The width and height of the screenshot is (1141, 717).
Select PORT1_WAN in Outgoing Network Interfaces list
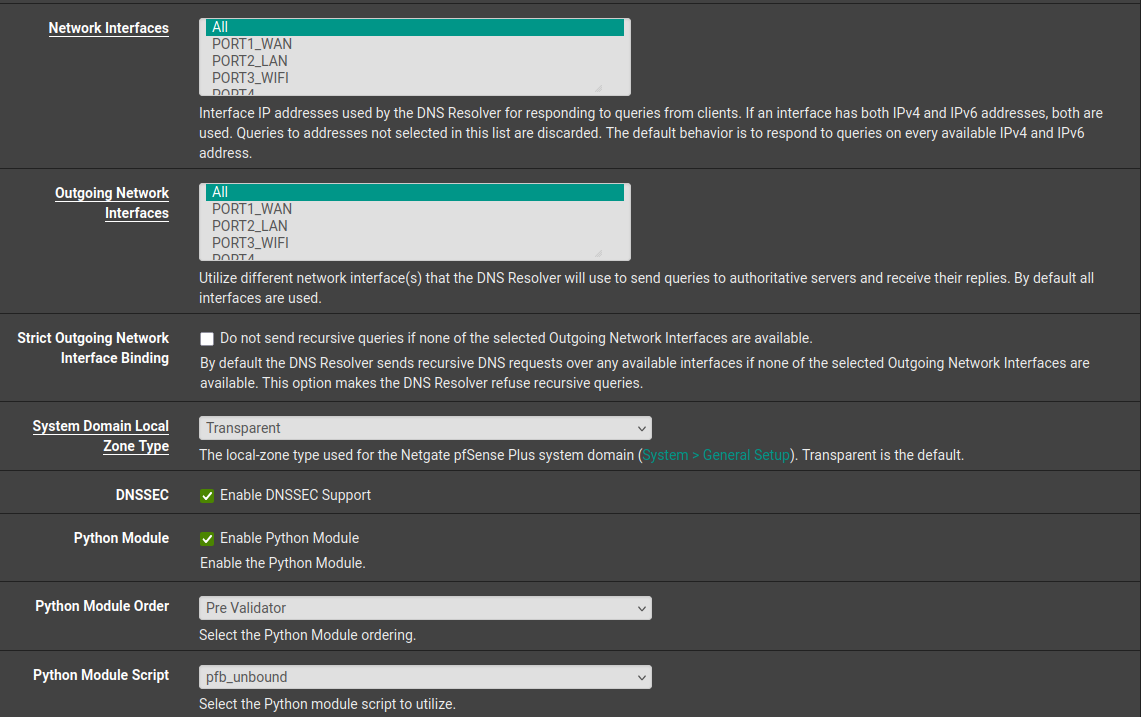pyautogui.click(x=414, y=209)
